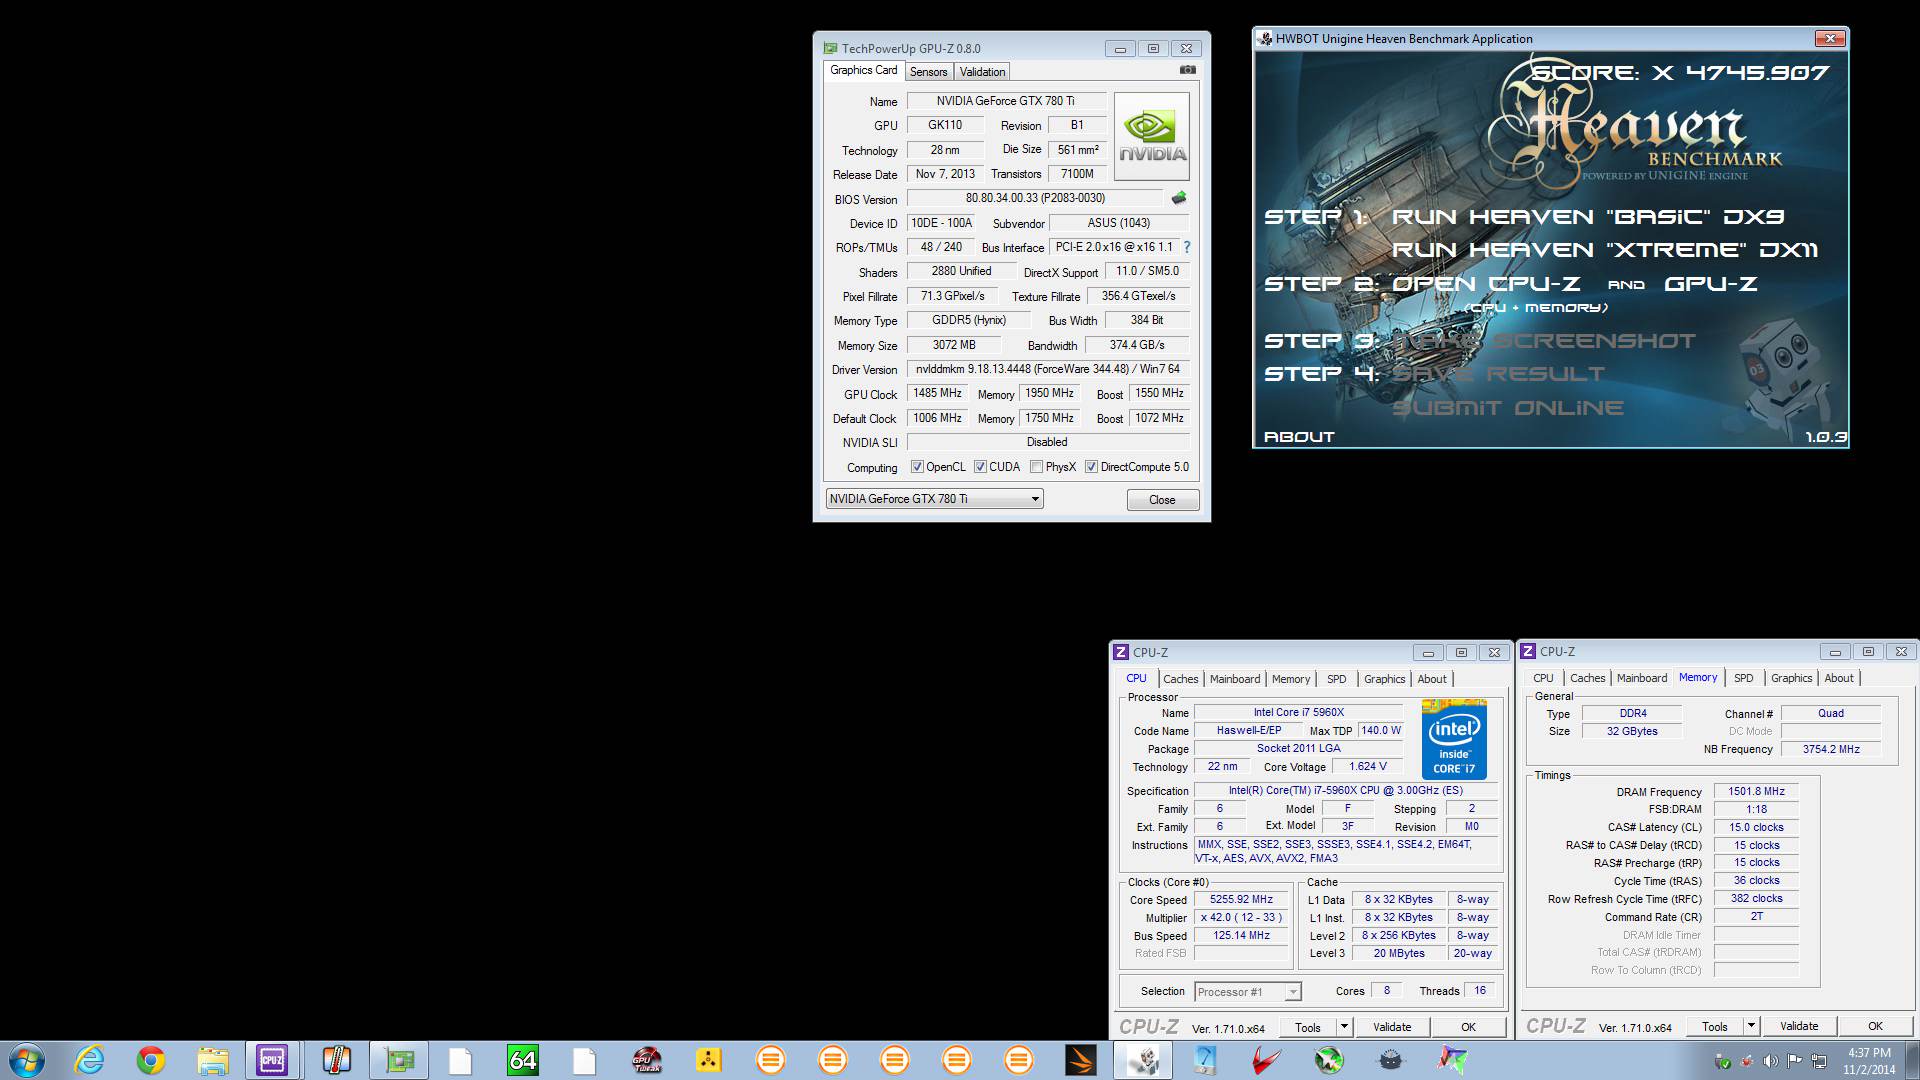Open Google Chrome from the taskbar
Viewport: 1920px width, 1080px height.
[x=151, y=1060]
